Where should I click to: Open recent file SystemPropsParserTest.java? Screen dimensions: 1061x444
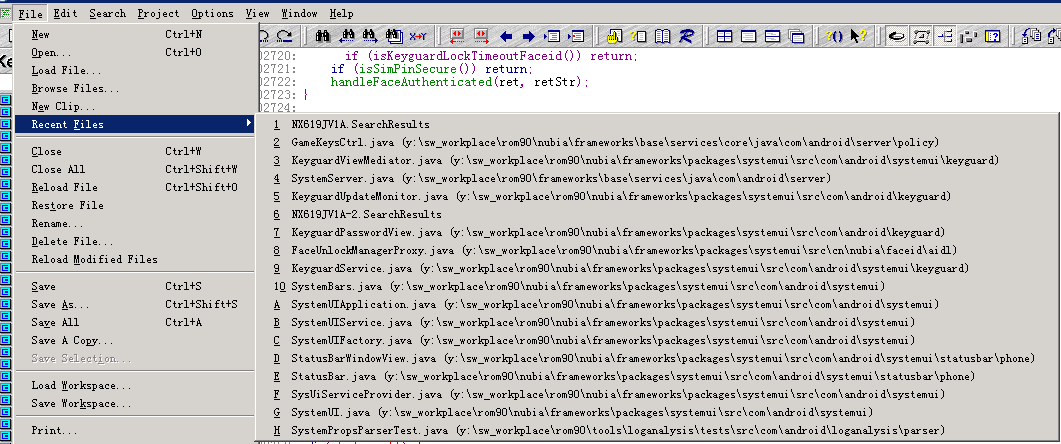coord(658,430)
